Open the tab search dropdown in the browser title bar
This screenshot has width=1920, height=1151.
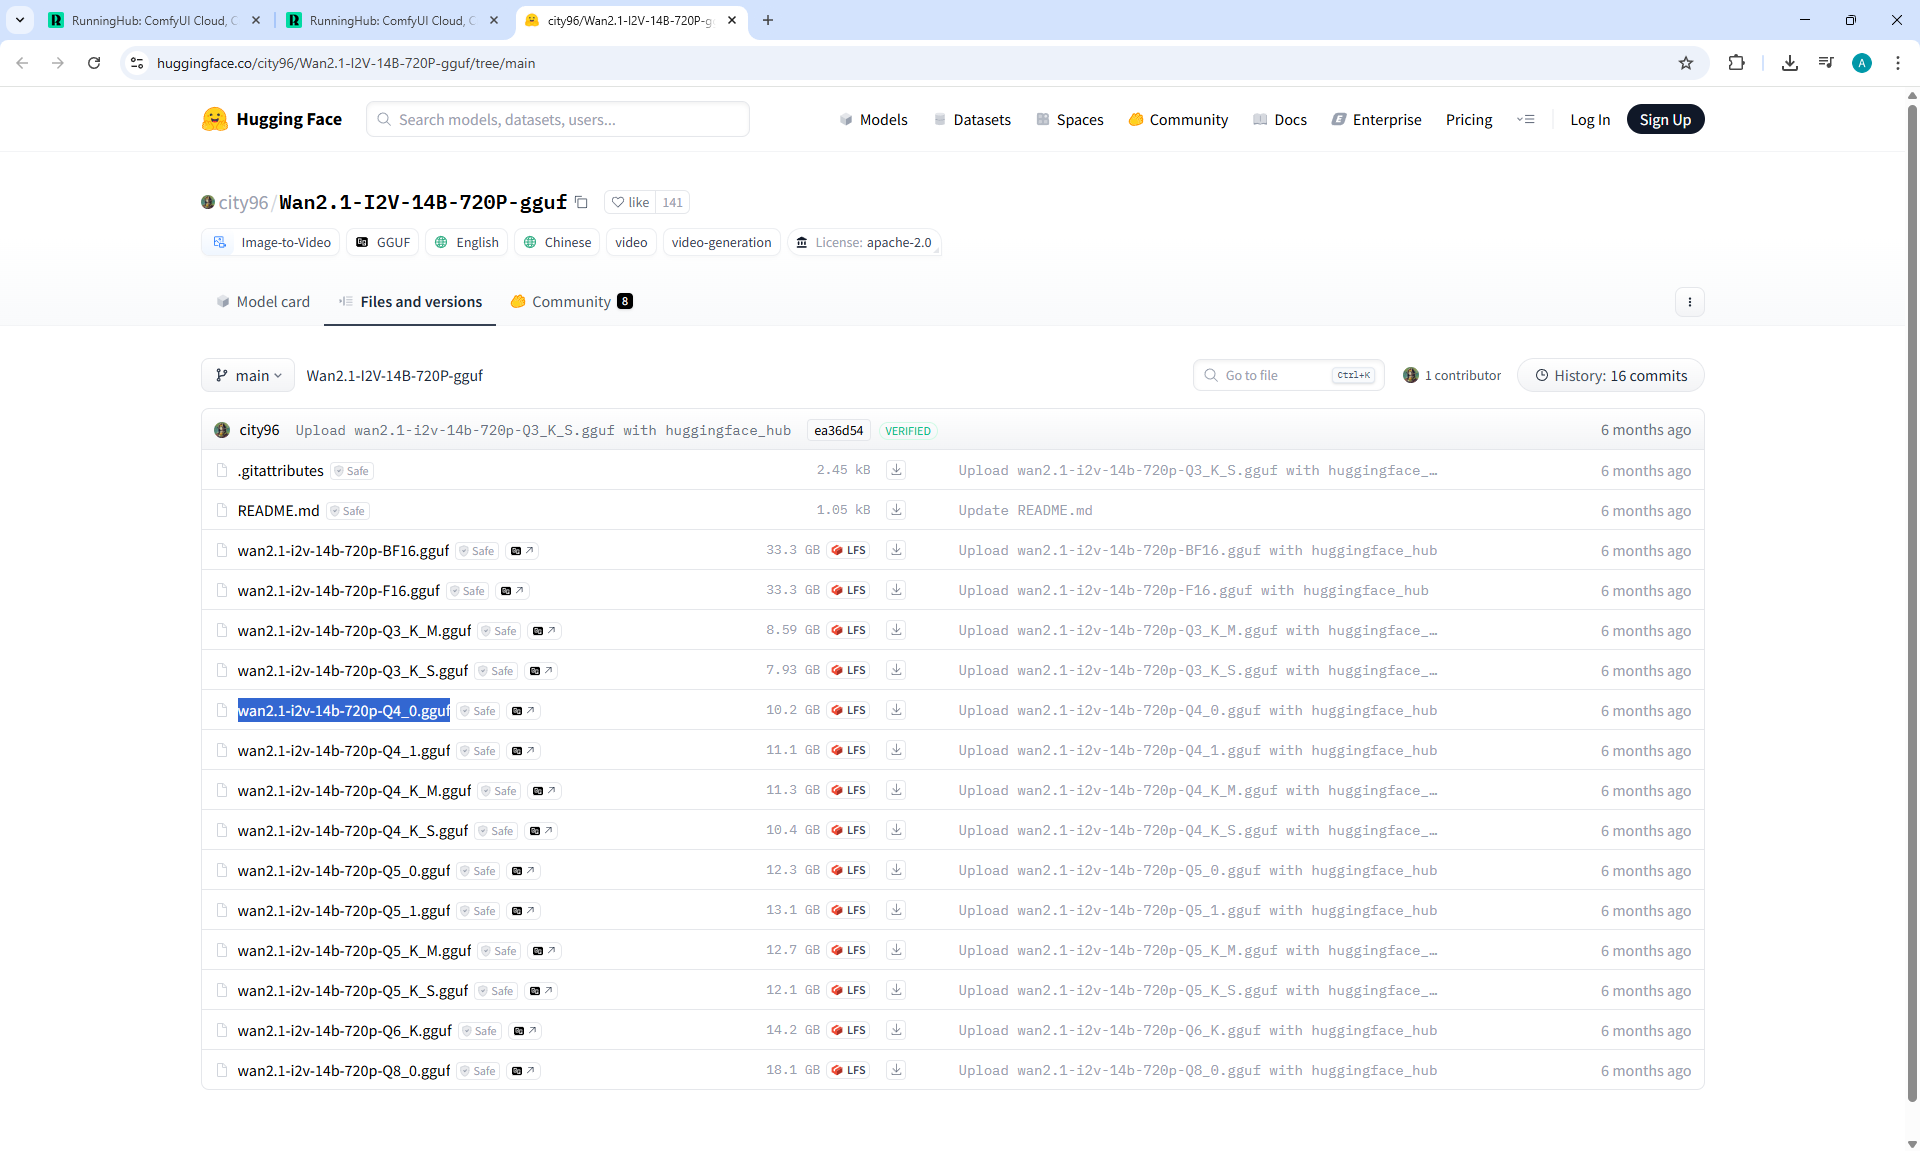pyautogui.click(x=20, y=20)
